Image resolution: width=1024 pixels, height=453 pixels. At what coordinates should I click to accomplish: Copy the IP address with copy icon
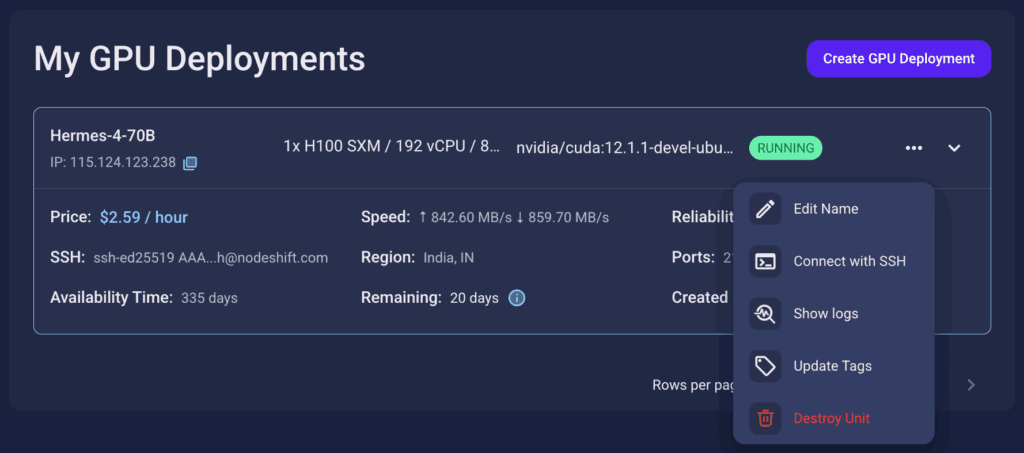point(190,163)
